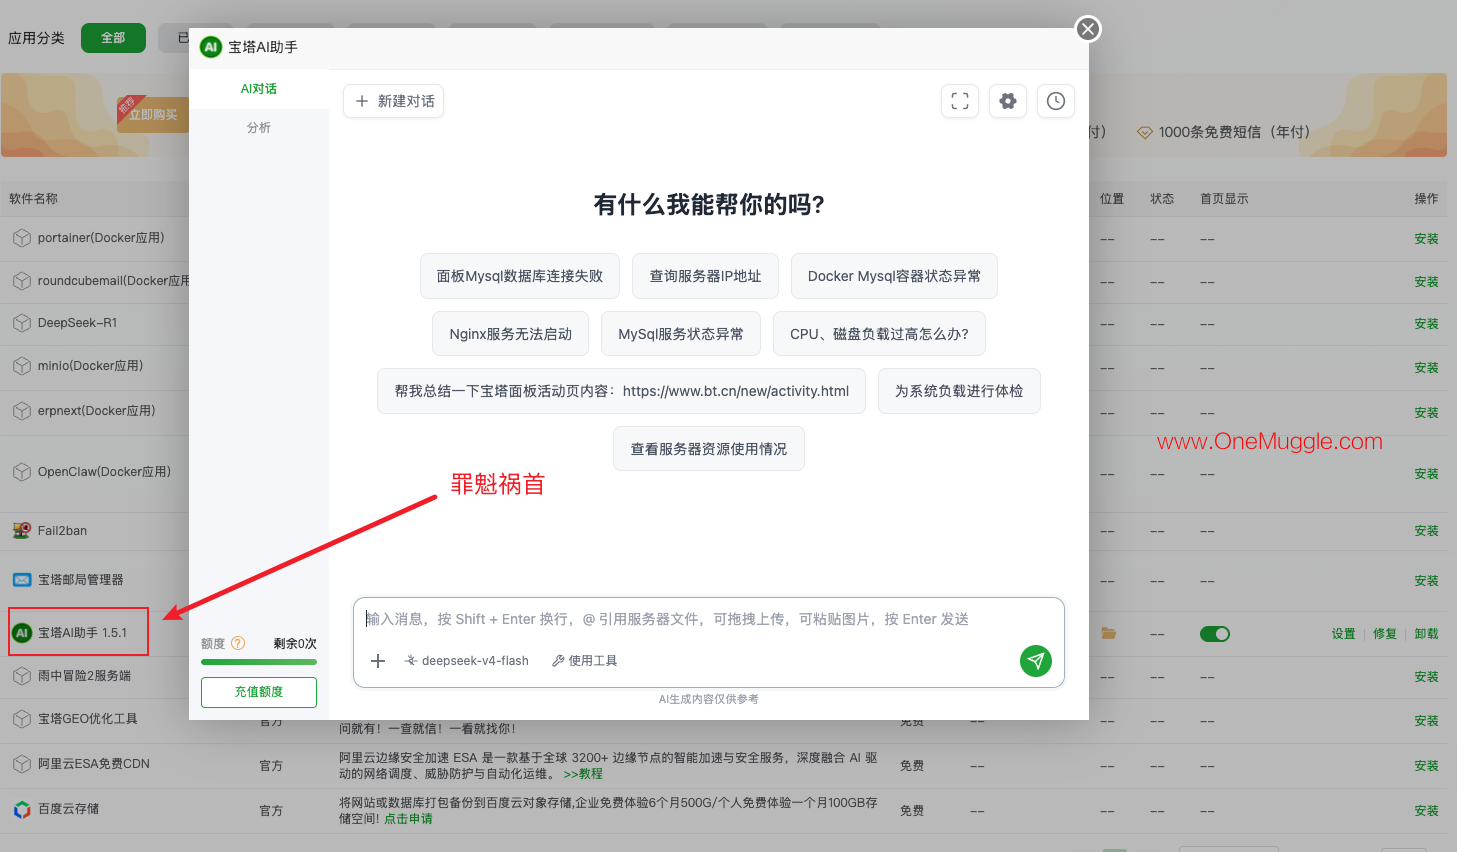Install Fail2ban via 安装 link

[x=1426, y=531]
